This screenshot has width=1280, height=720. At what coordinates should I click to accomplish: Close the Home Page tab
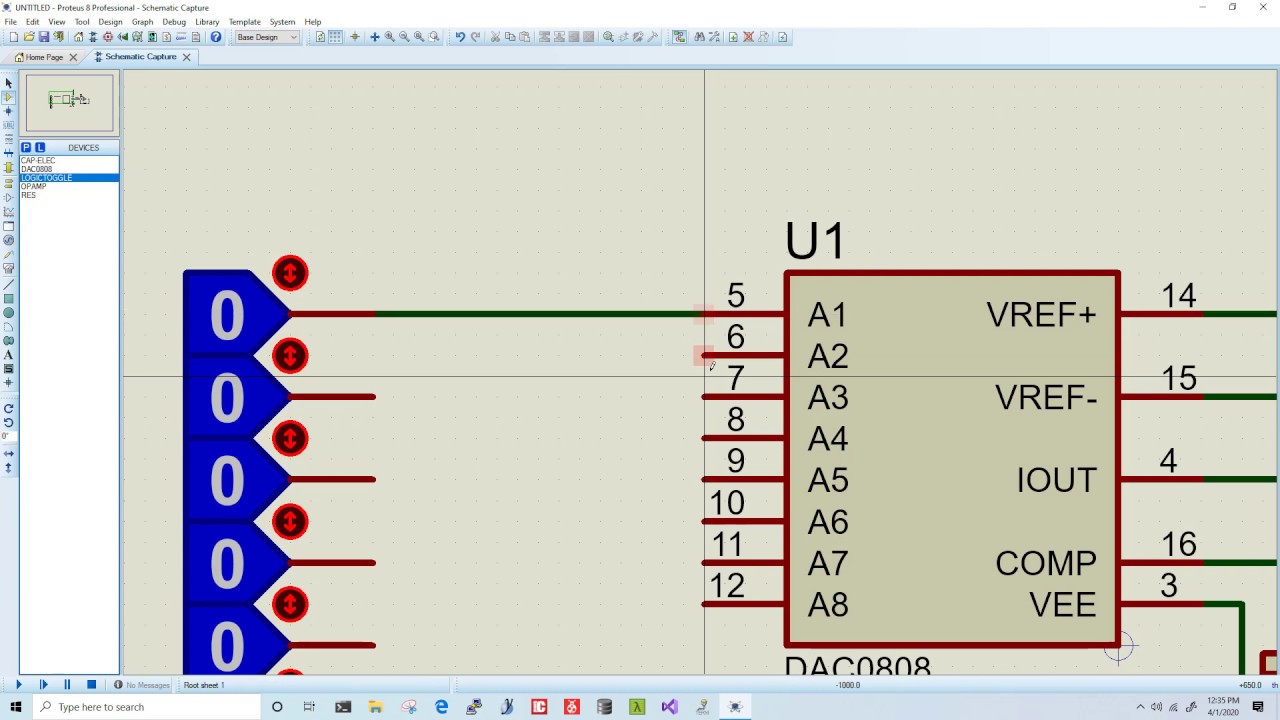point(73,57)
